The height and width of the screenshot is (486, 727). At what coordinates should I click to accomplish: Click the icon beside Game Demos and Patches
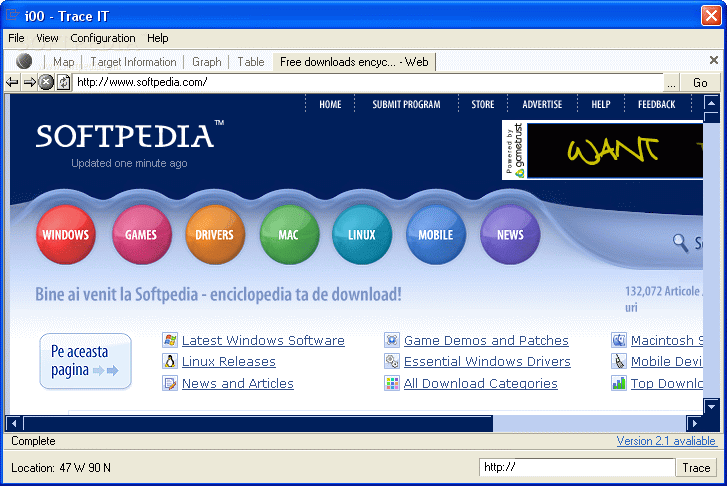(x=392, y=340)
